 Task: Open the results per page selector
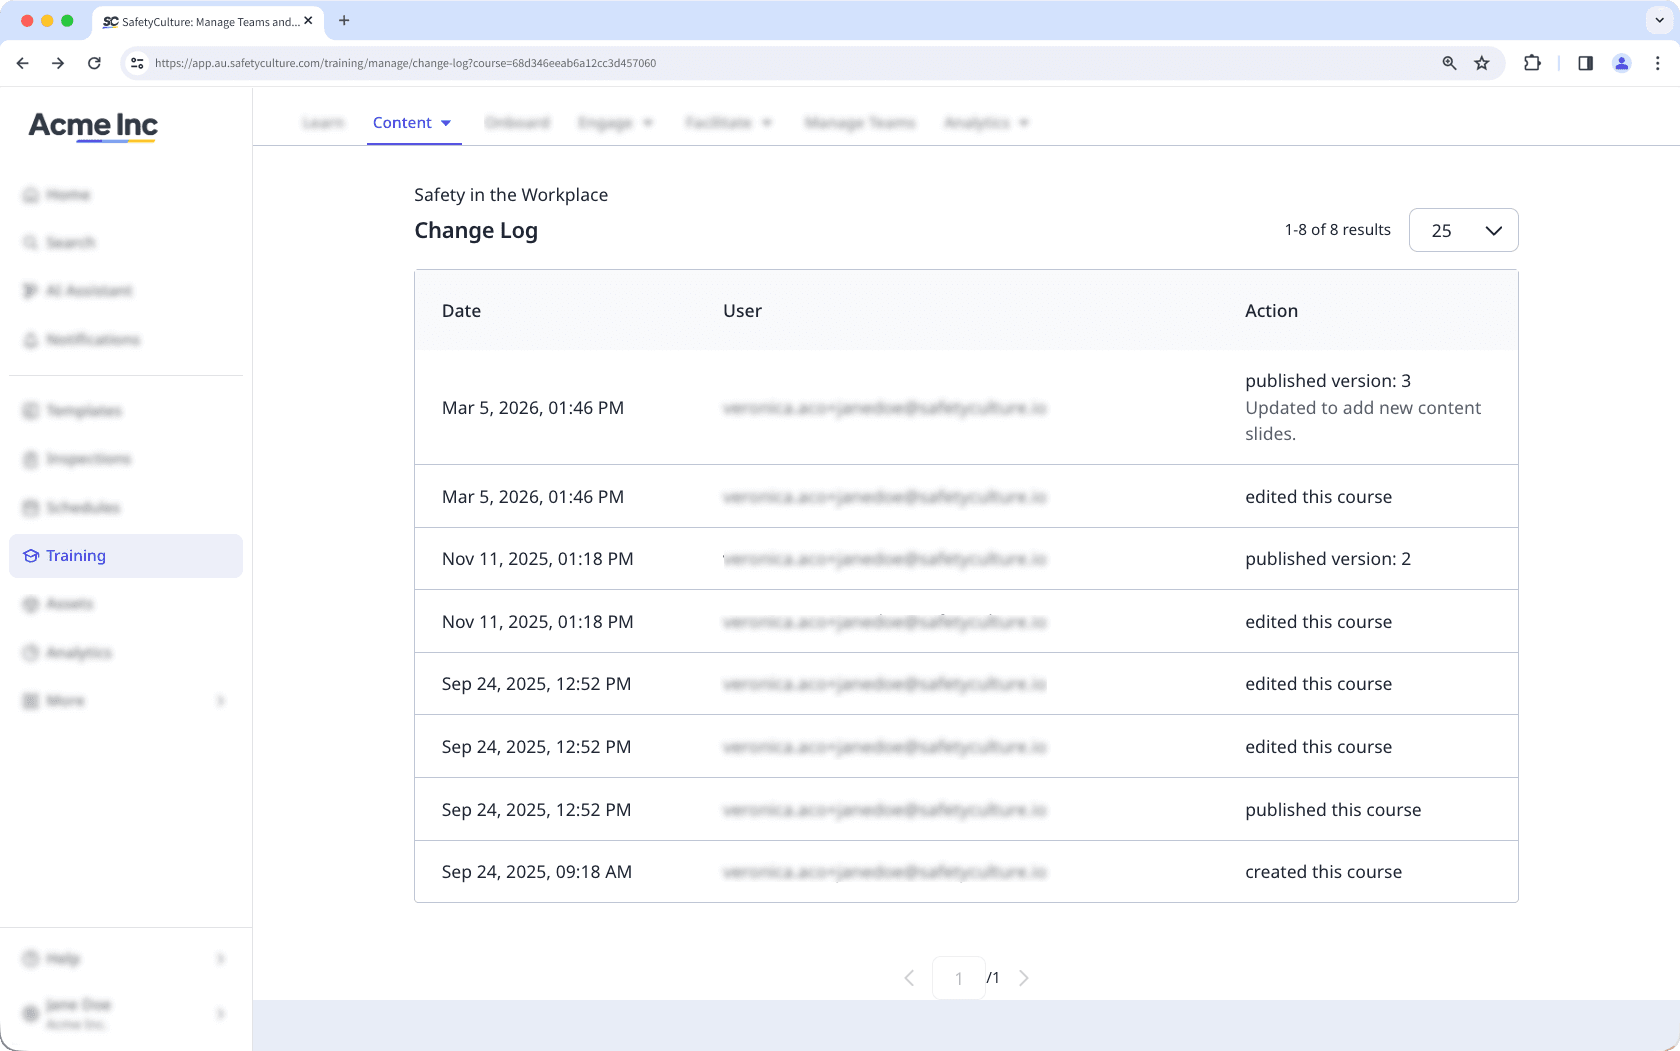pyautogui.click(x=1463, y=230)
